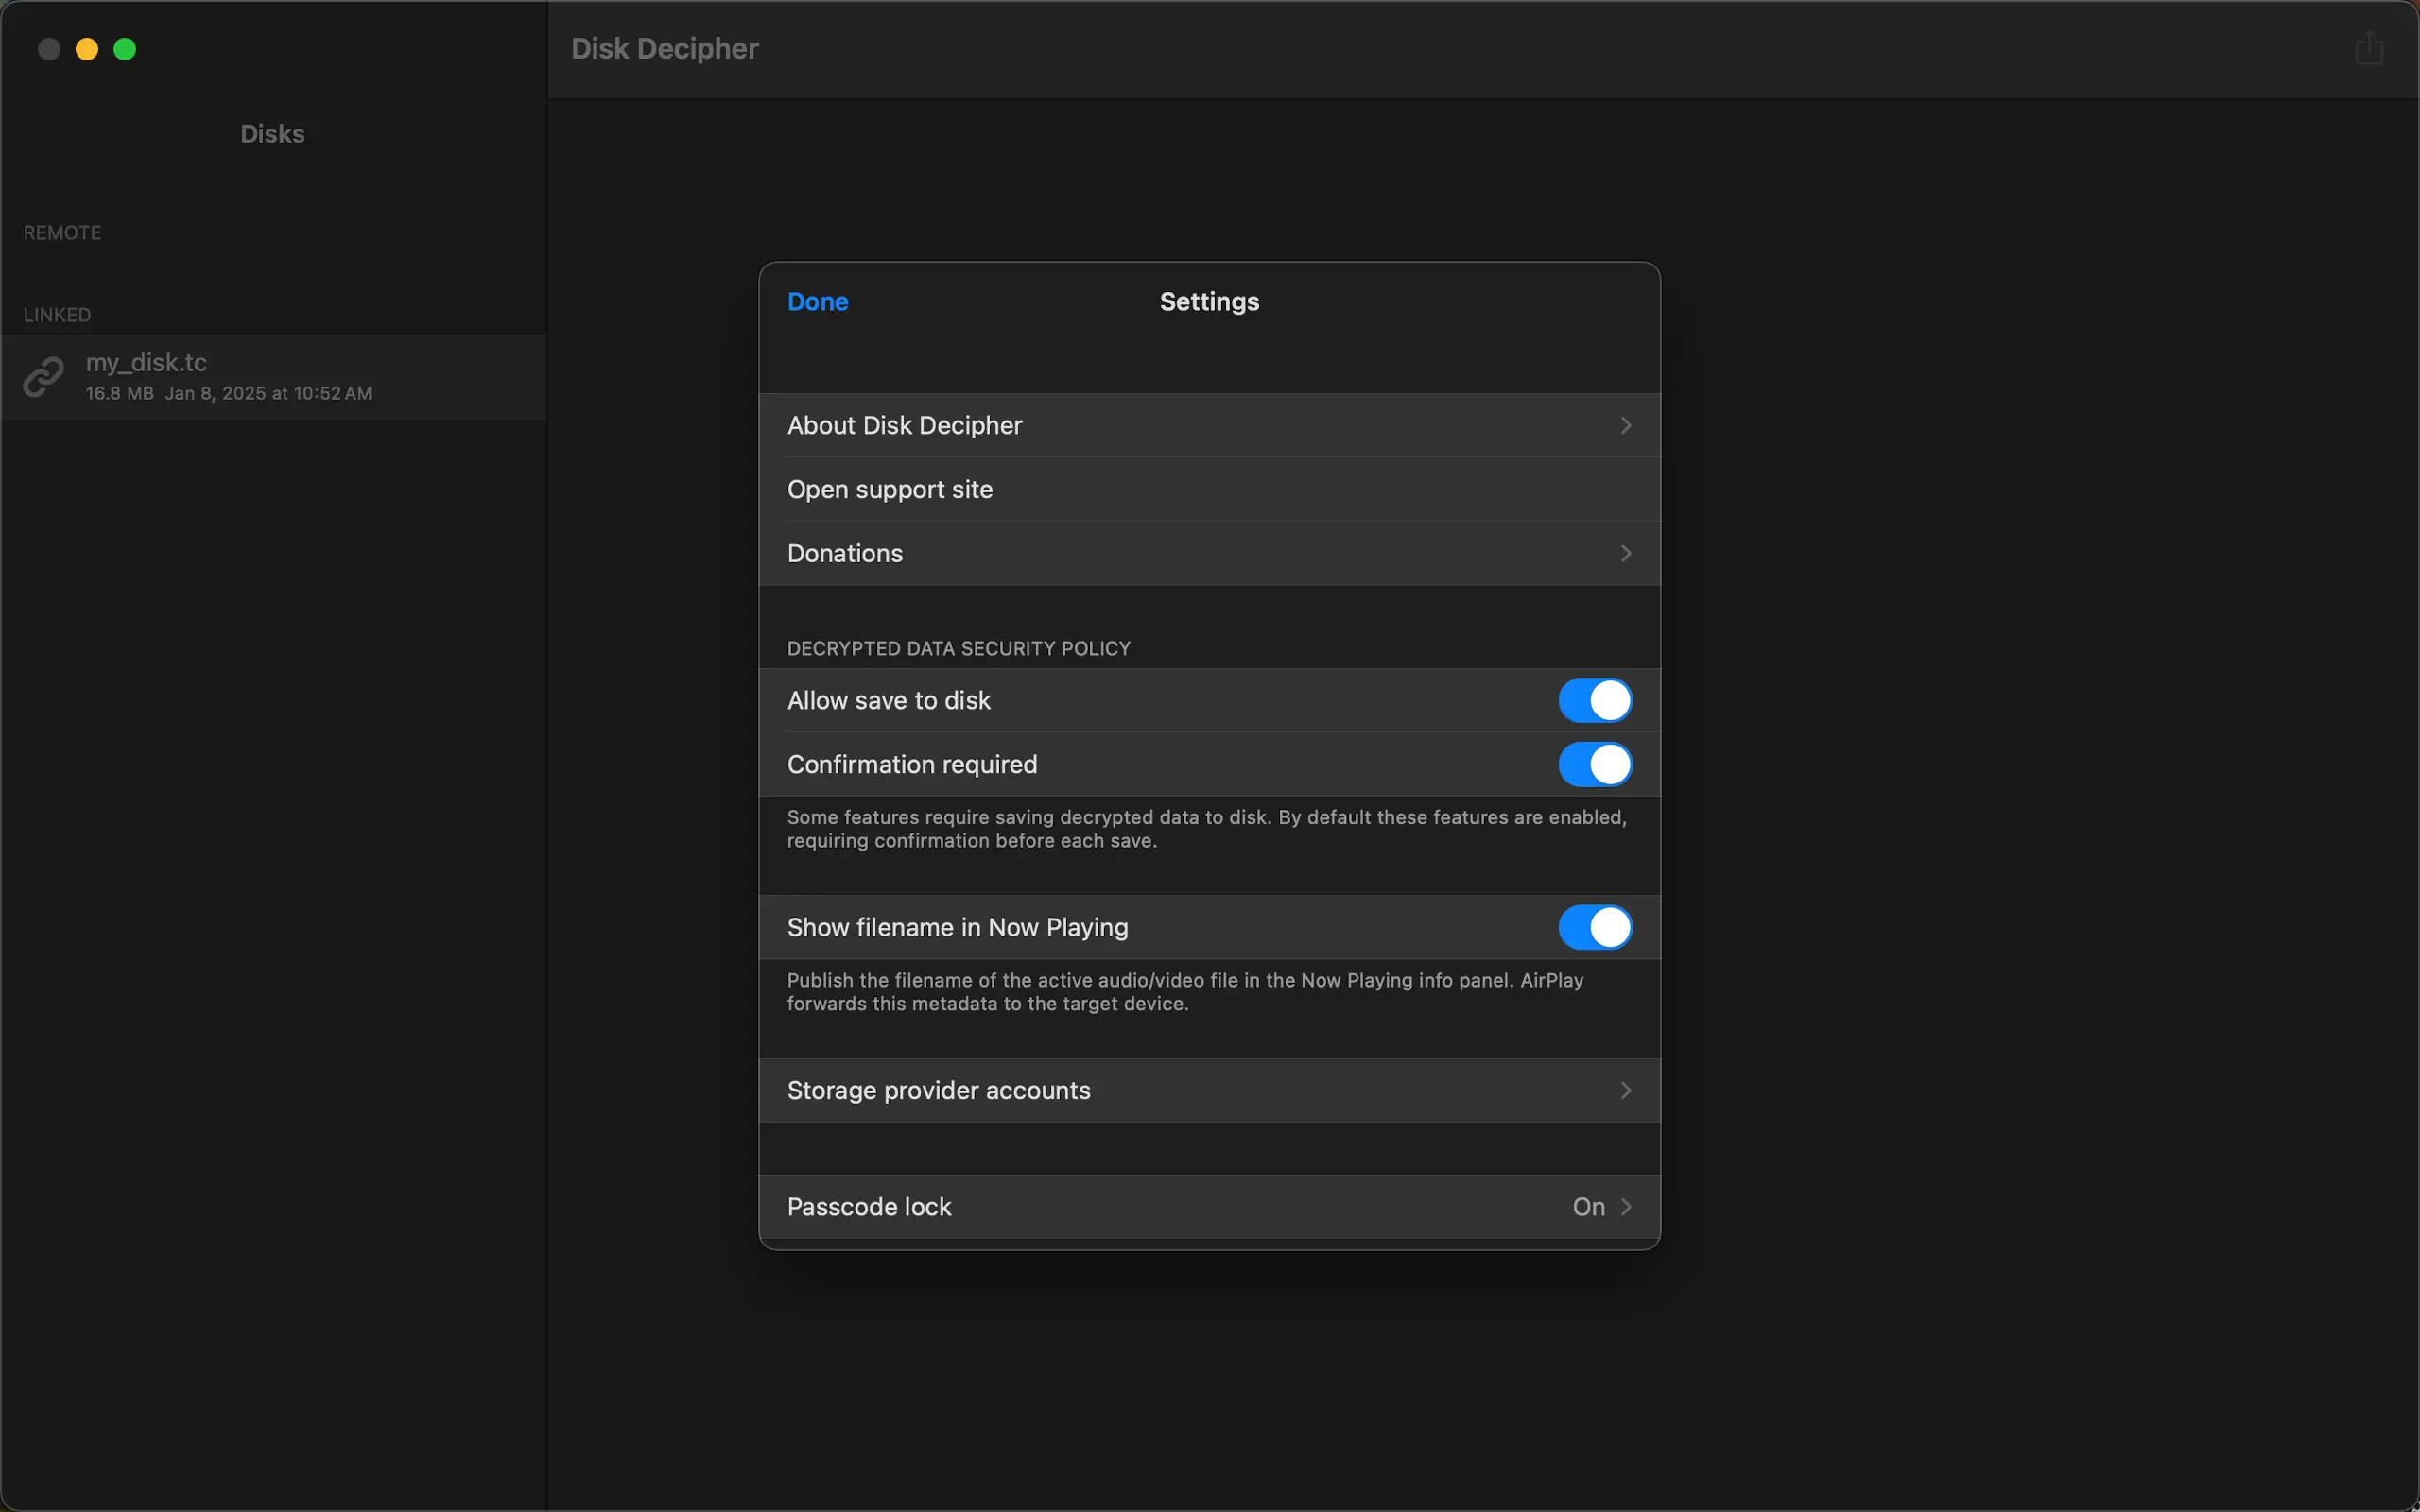This screenshot has height=1512, width=2420.
Task: Click the link icon beside my_disk.tc
Action: (44, 377)
